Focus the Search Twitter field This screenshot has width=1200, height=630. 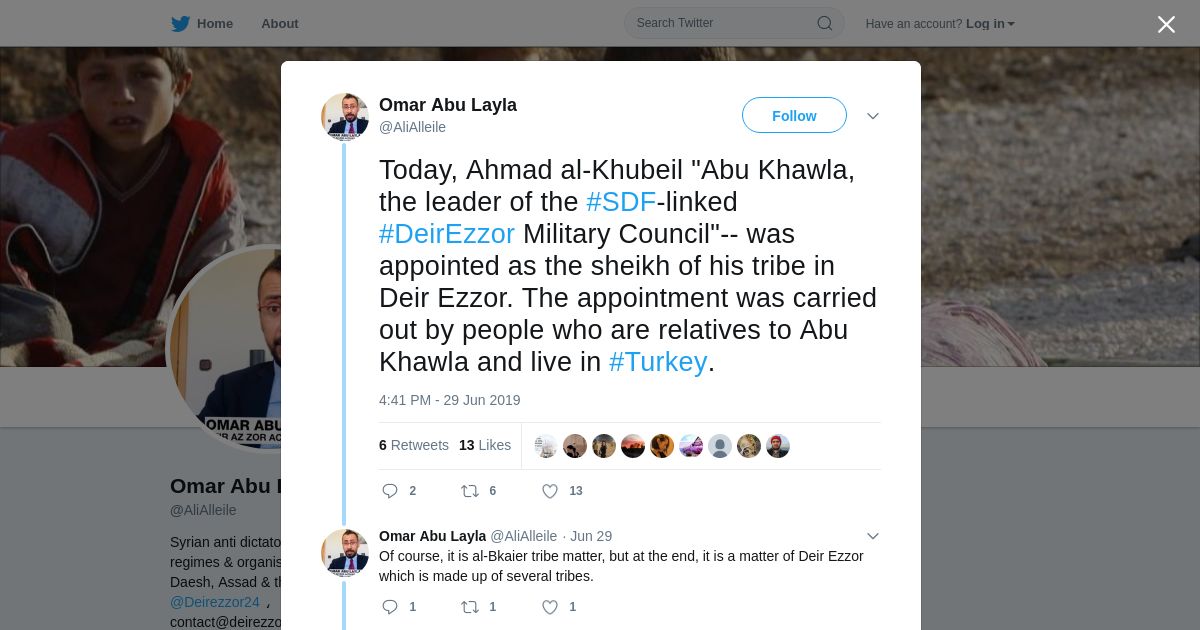click(720, 23)
